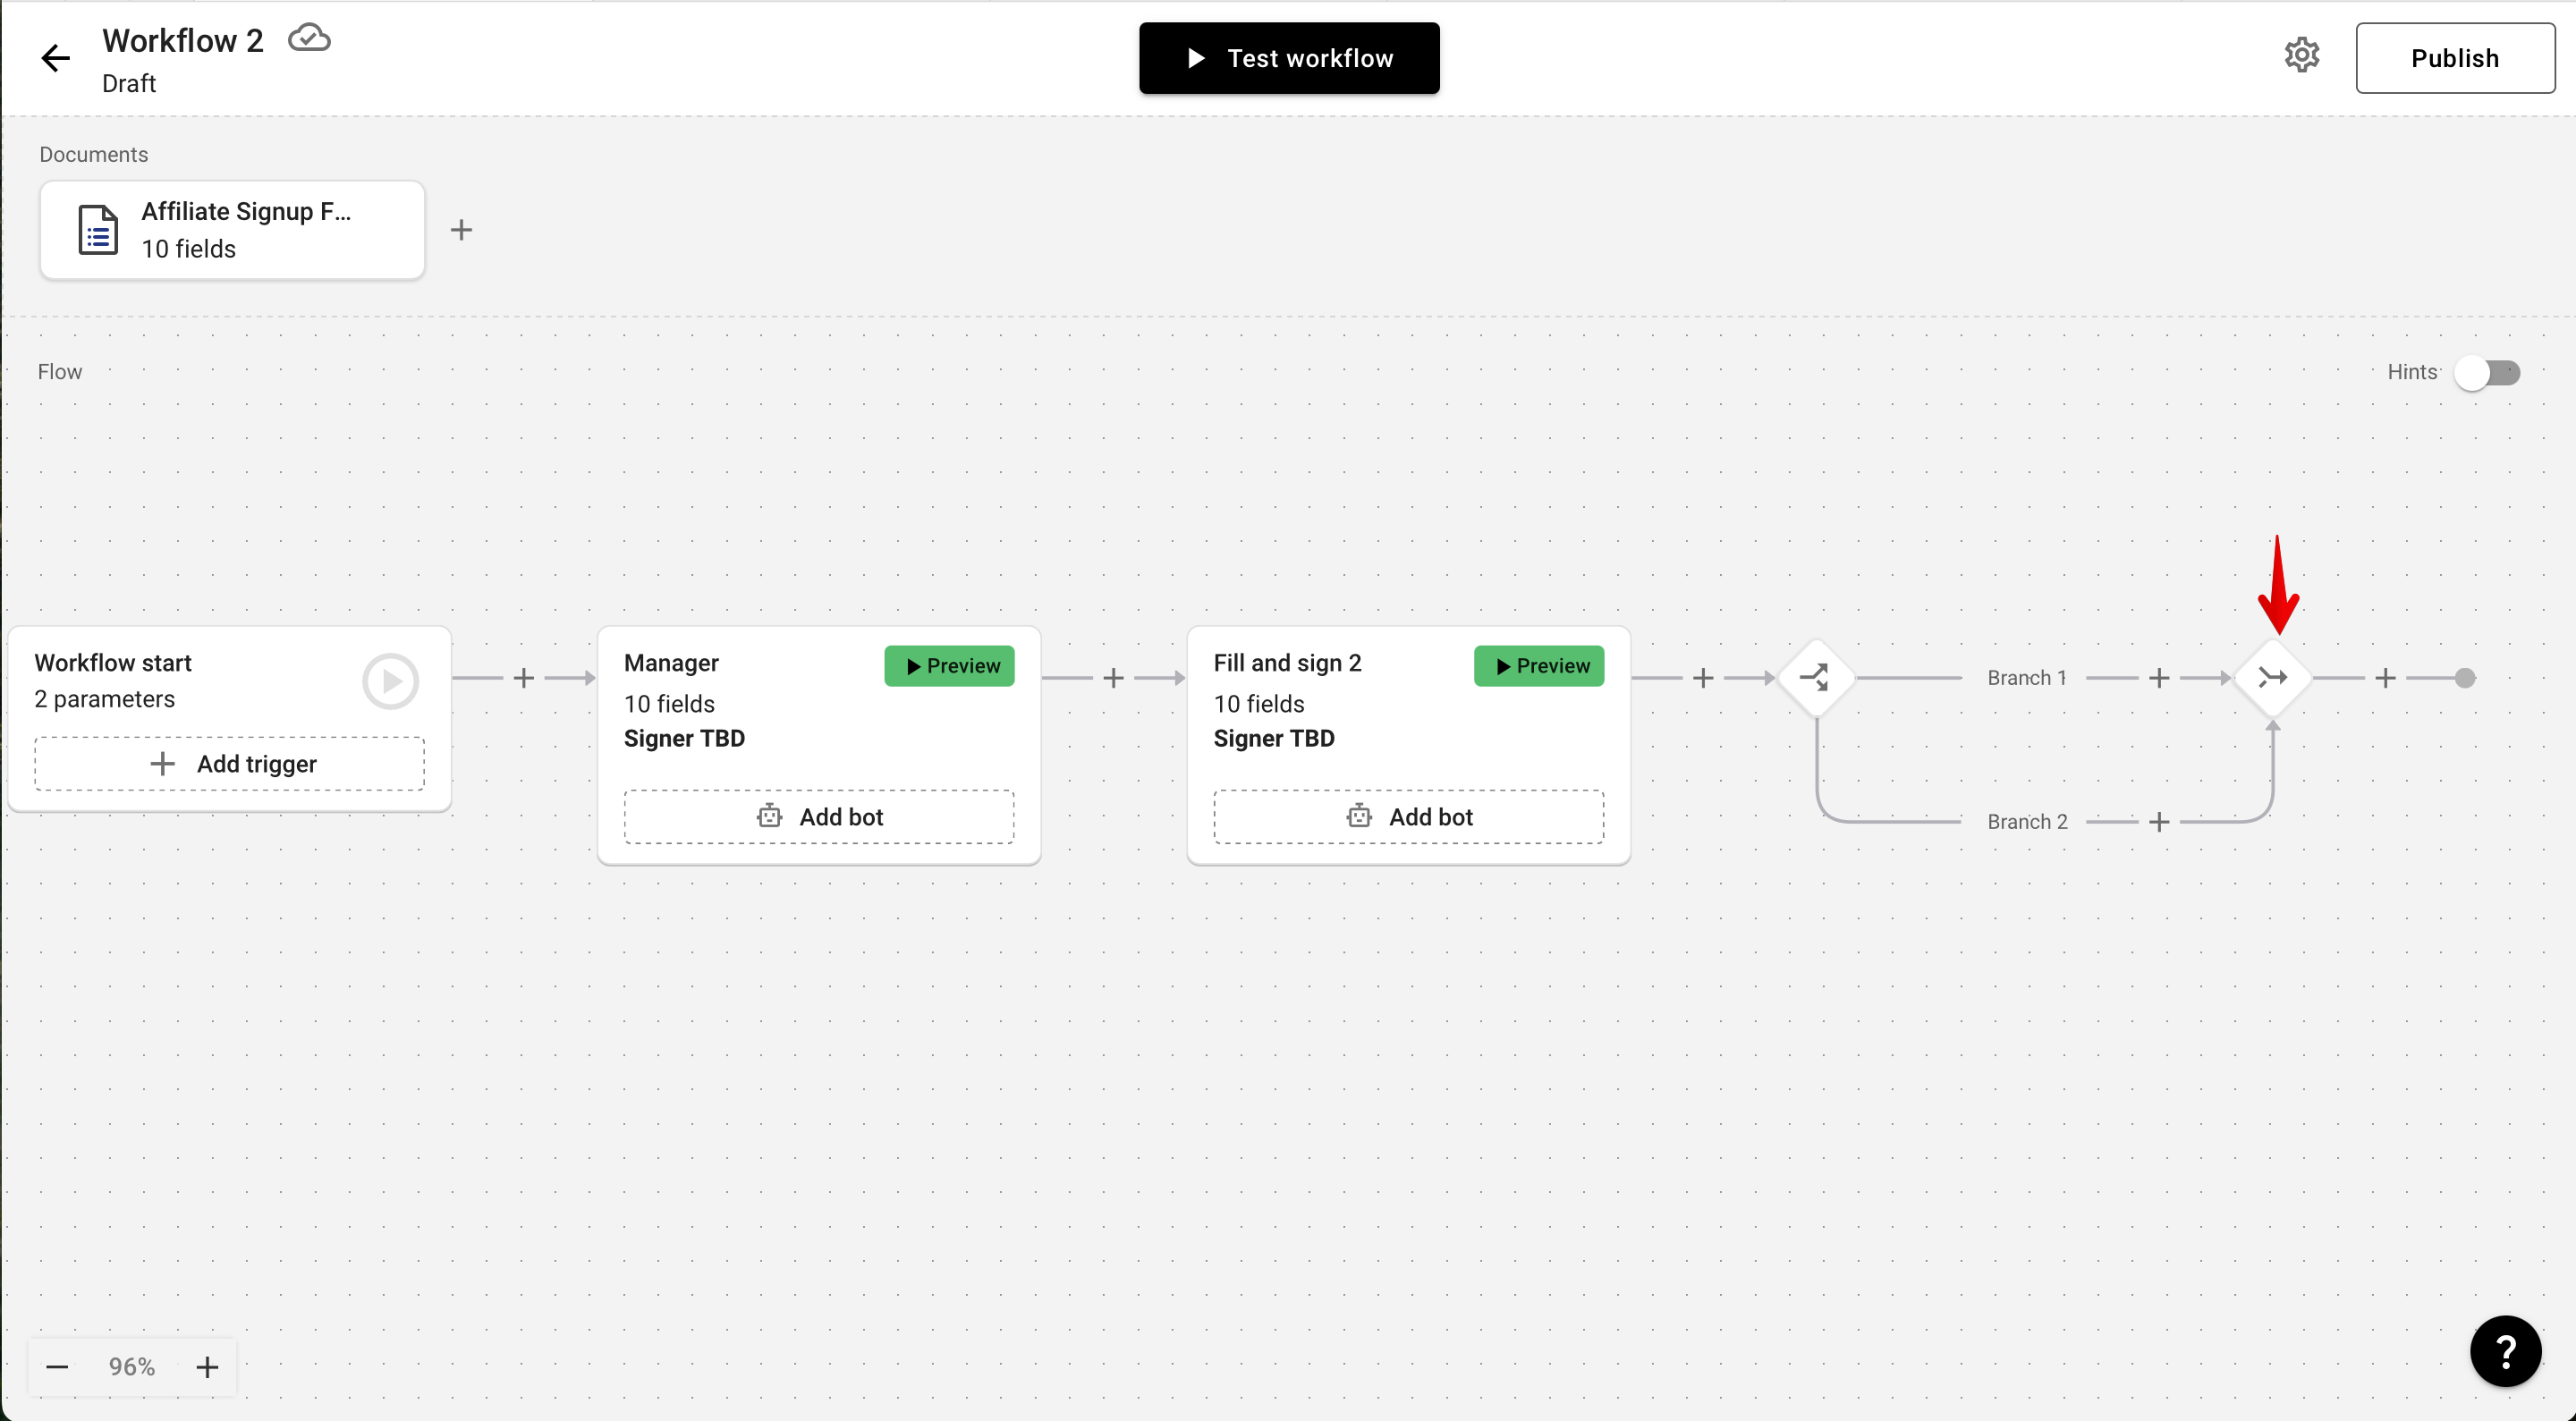Add a step on the Branch 1 path plus icon

tap(2159, 677)
